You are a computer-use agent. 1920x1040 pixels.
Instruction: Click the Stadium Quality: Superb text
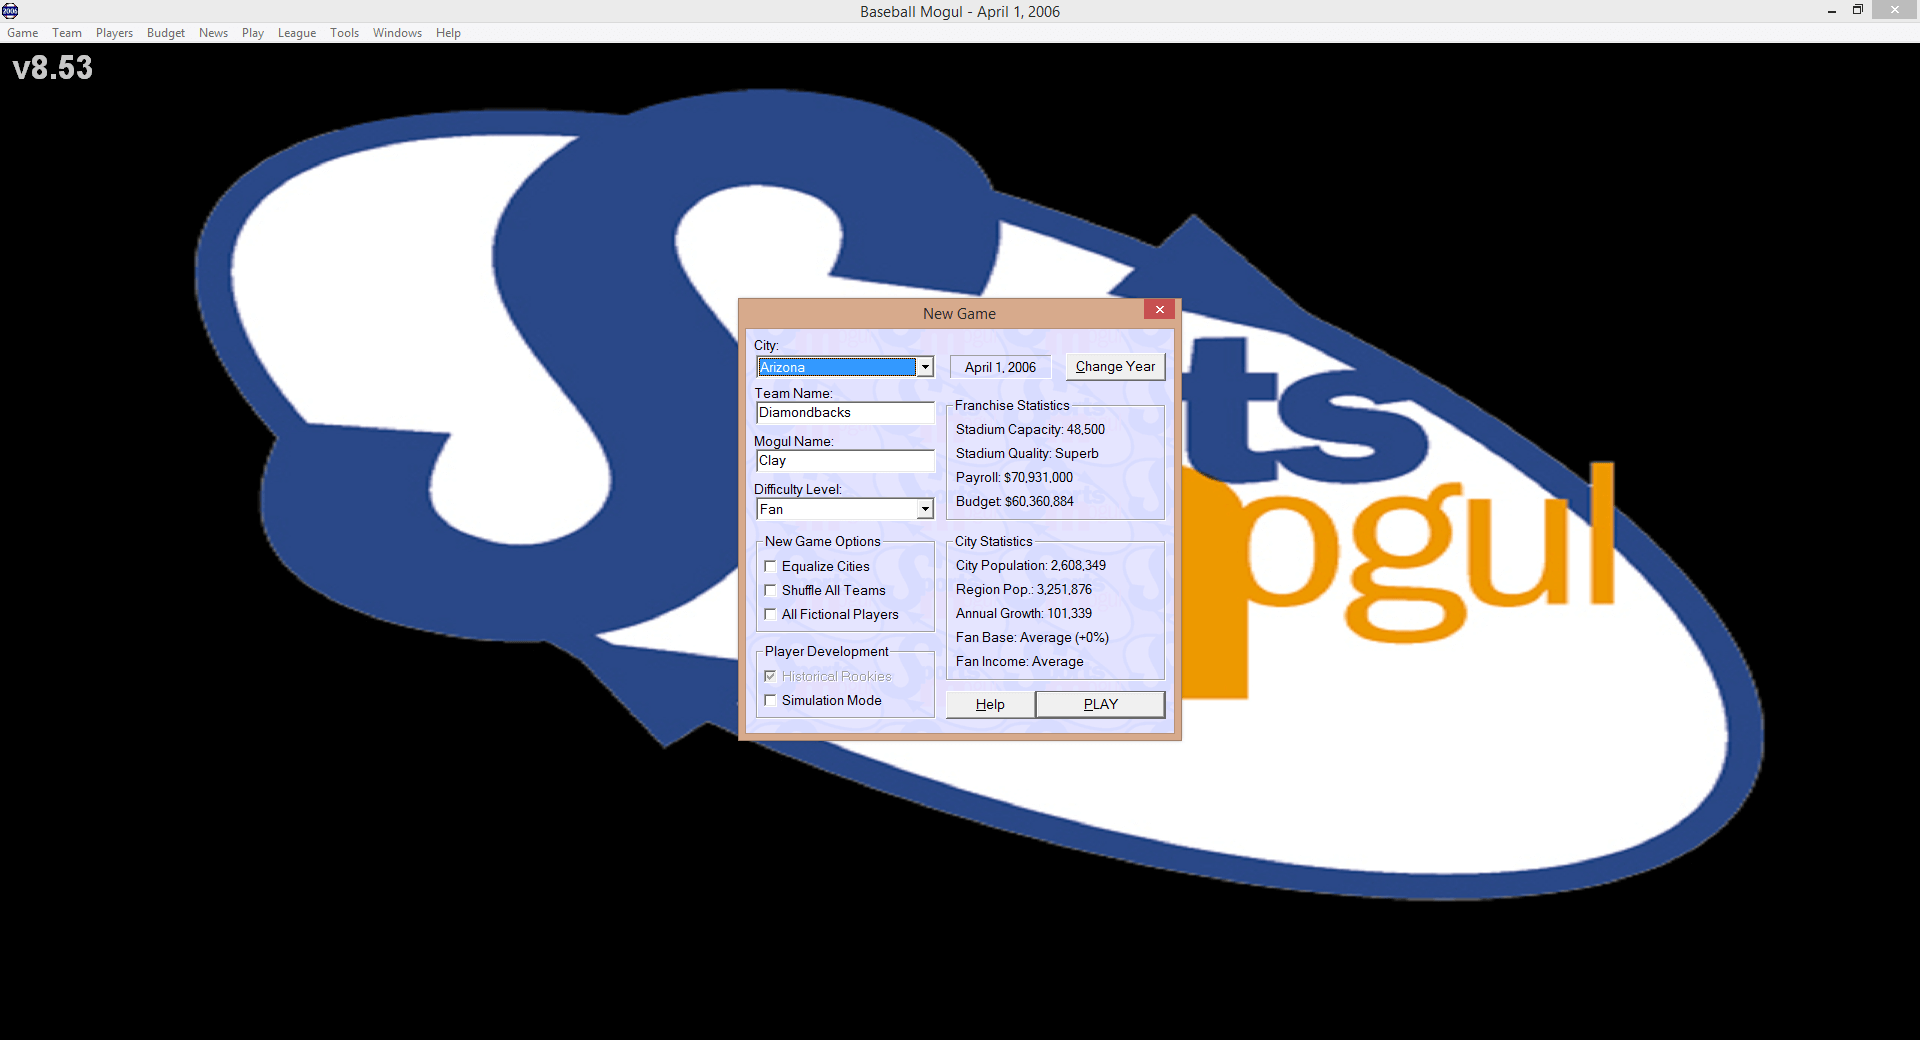[x=1027, y=453]
